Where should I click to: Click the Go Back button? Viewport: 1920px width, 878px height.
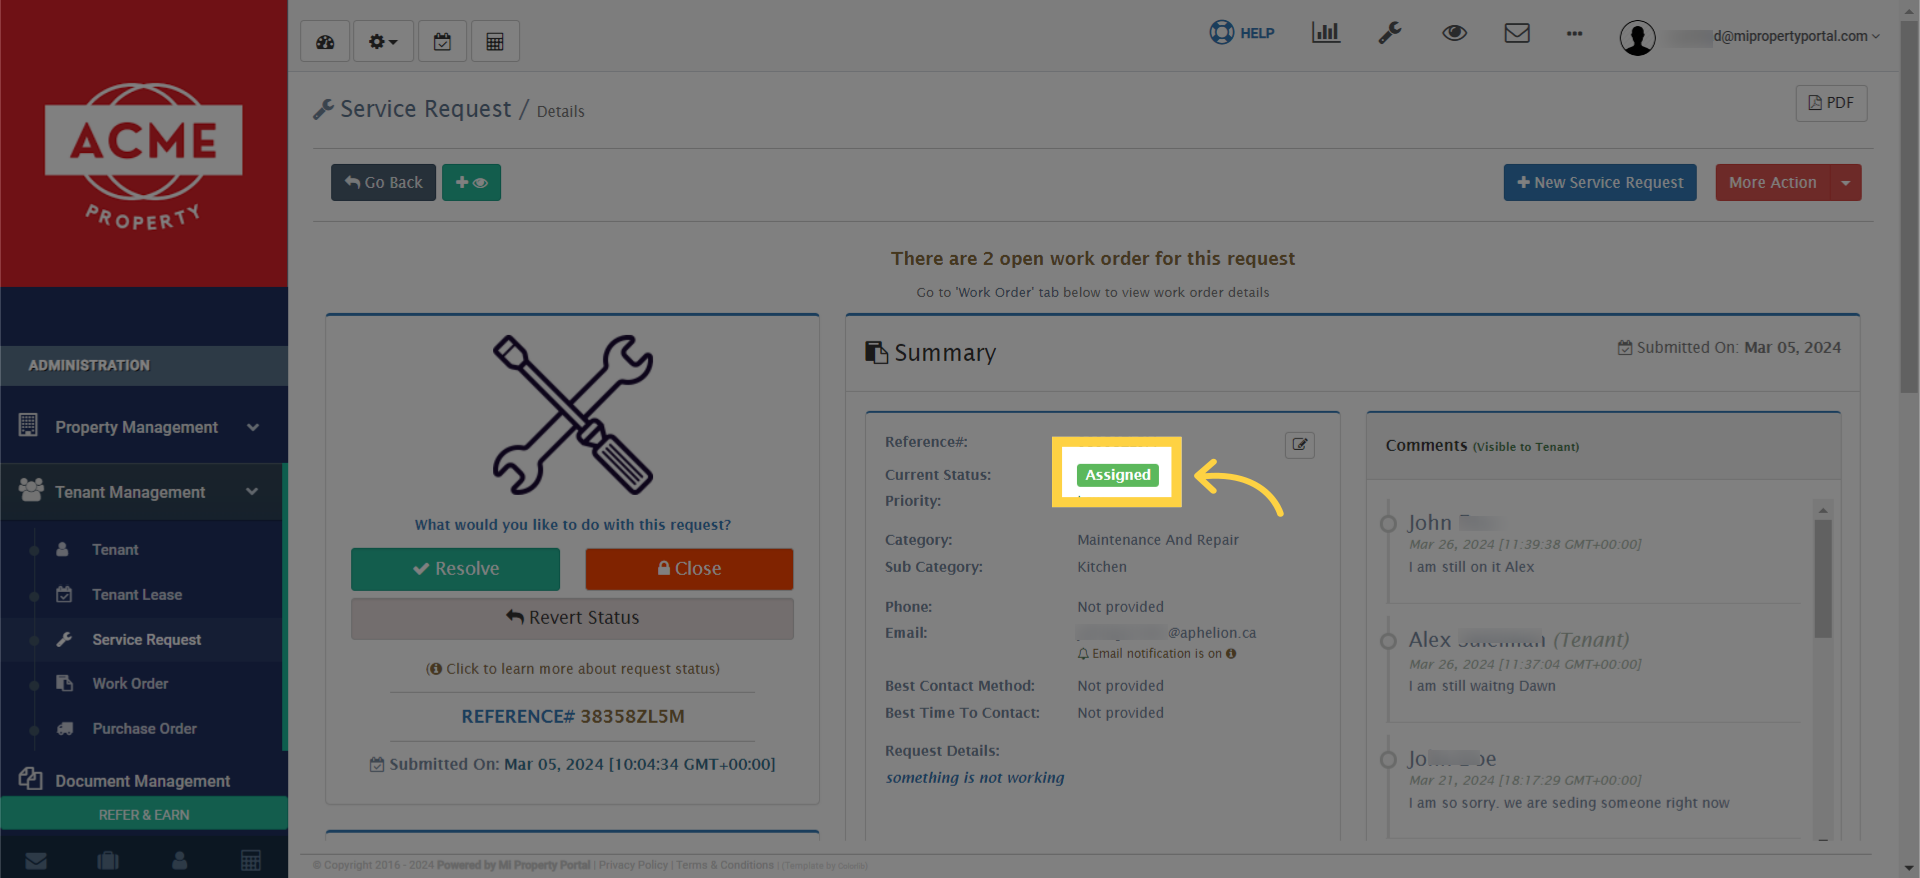pos(384,182)
